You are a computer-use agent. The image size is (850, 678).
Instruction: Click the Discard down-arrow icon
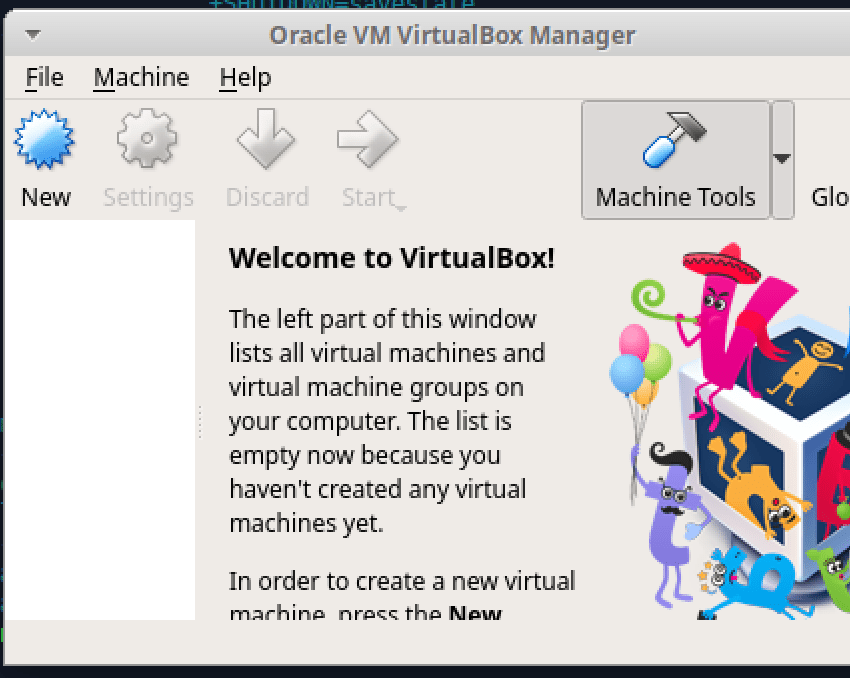point(266,140)
